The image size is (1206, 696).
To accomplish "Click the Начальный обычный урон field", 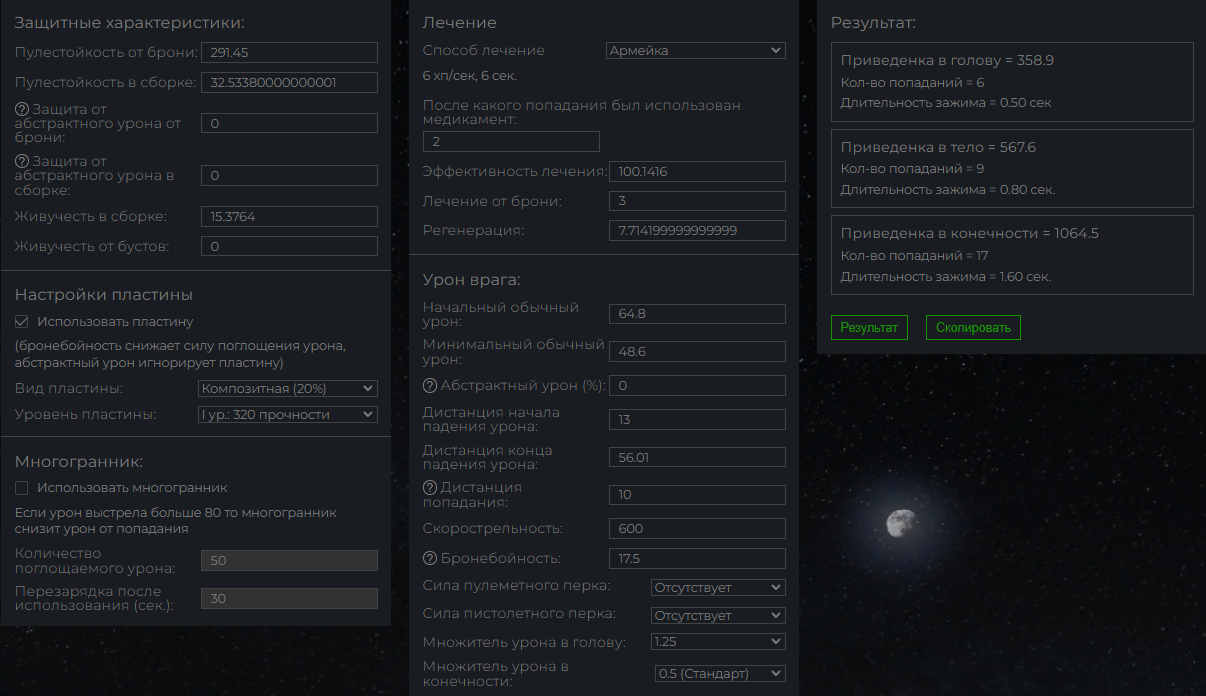I will (697, 314).
